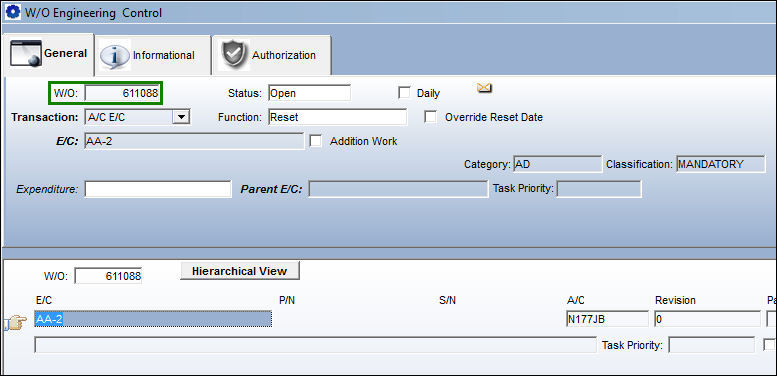The image size is (777, 376).
Task: Click the Parent E/C field
Action: click(398, 189)
